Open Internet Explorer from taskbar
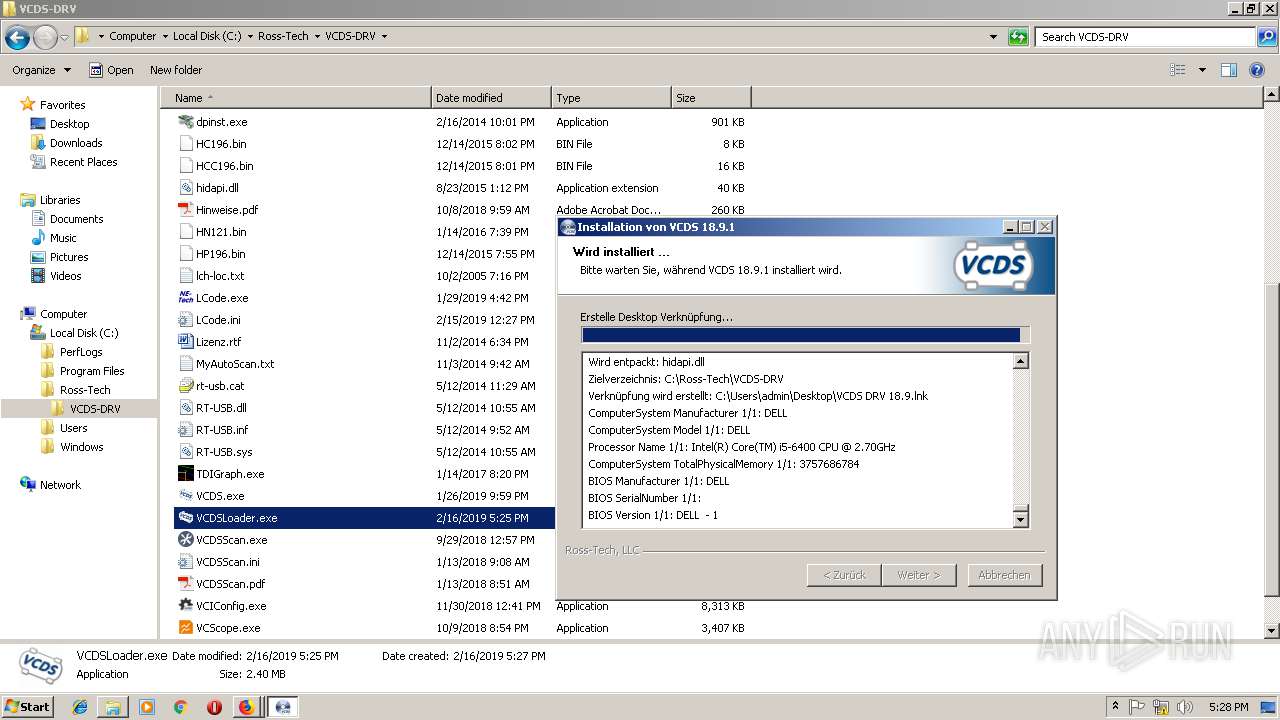 [x=81, y=707]
